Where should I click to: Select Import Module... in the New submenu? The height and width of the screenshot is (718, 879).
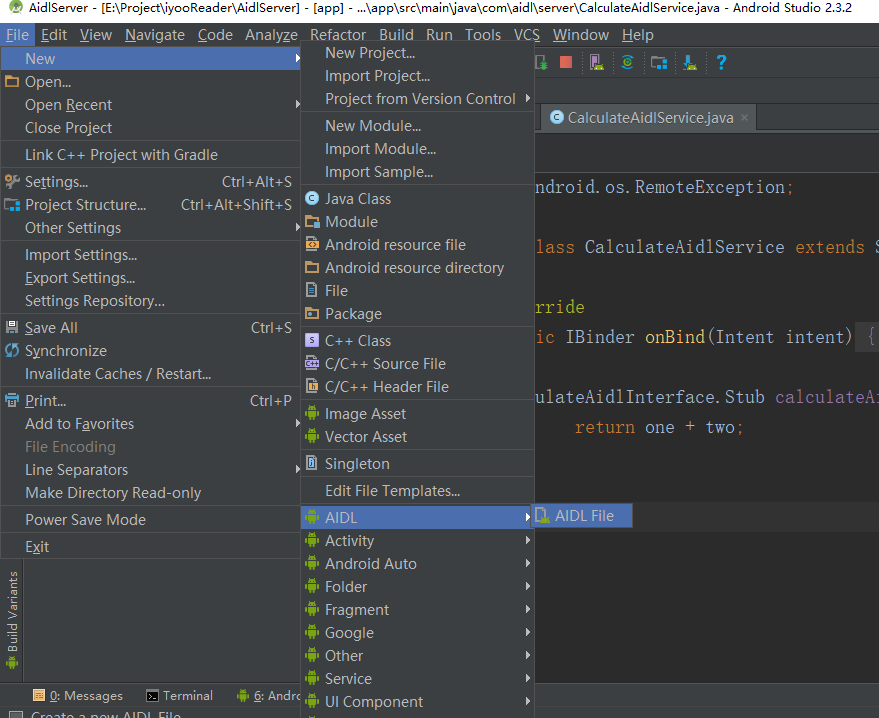(x=418, y=149)
